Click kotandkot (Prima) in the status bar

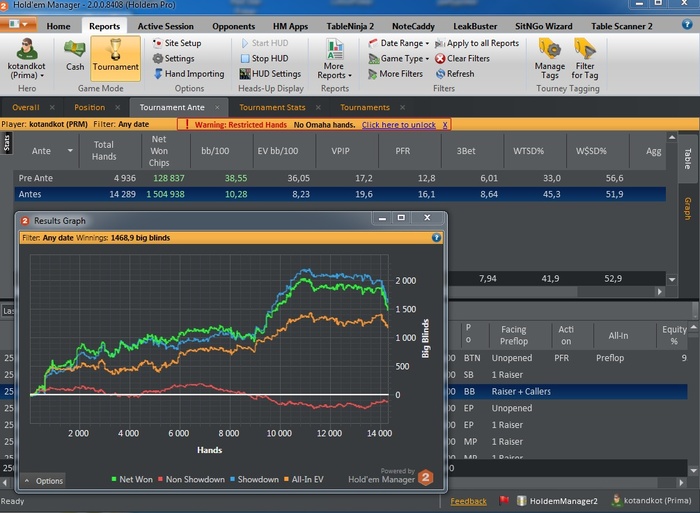(x=651, y=500)
